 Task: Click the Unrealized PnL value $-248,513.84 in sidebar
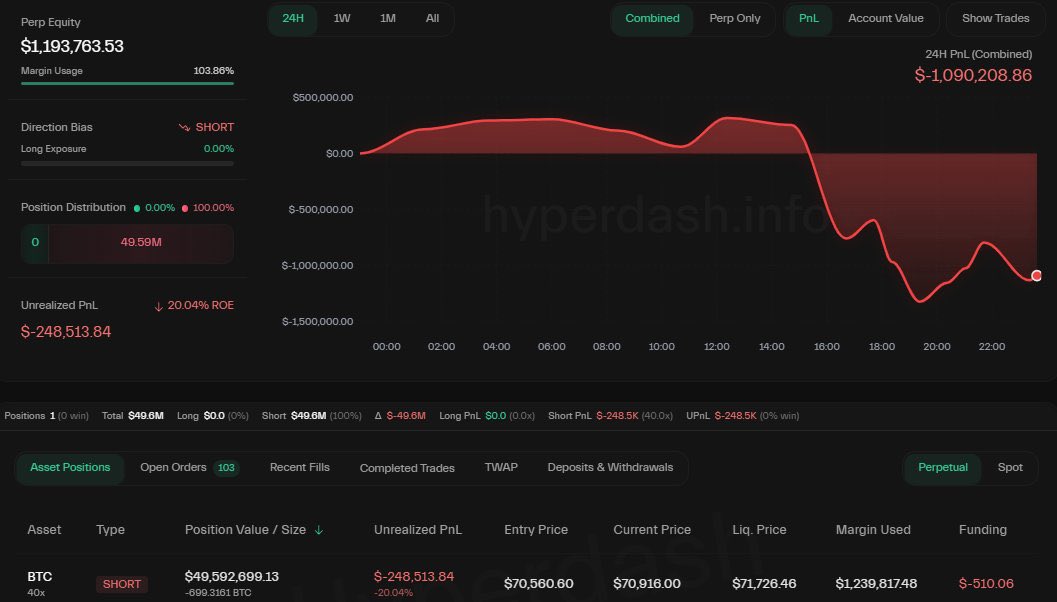click(66, 332)
